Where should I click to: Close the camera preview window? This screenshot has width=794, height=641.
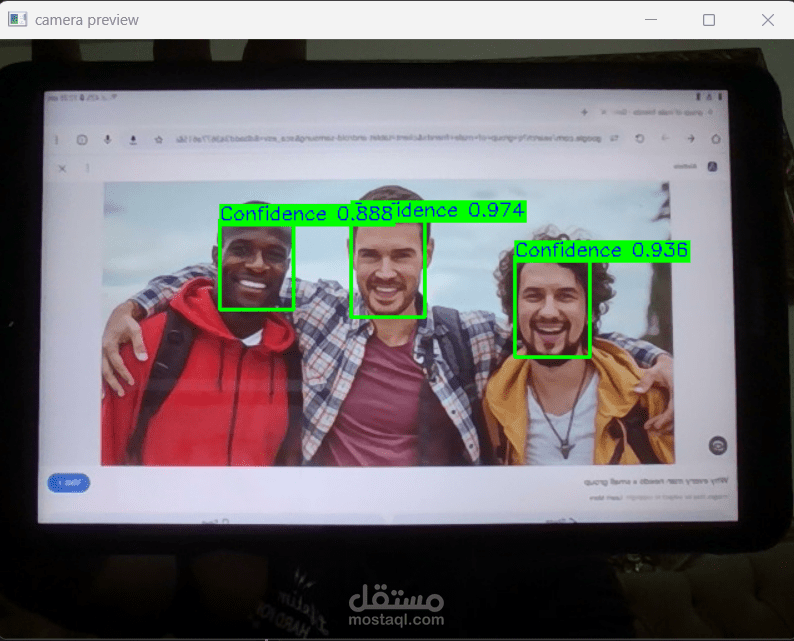pyautogui.click(x=768, y=20)
